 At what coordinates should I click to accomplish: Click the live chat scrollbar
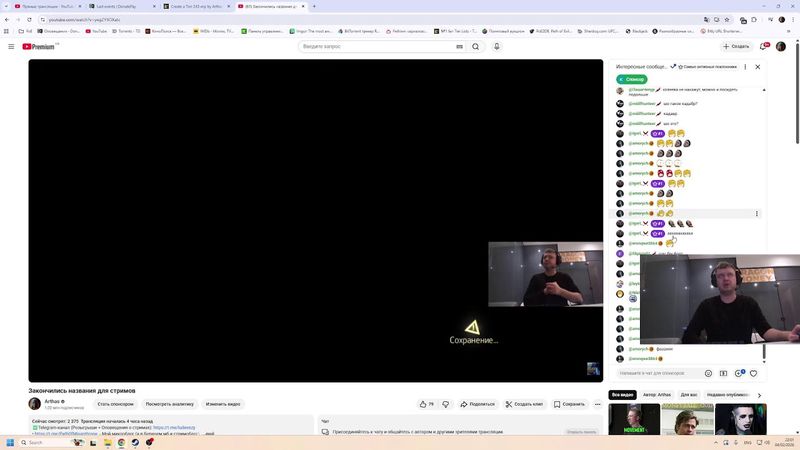coord(766,200)
